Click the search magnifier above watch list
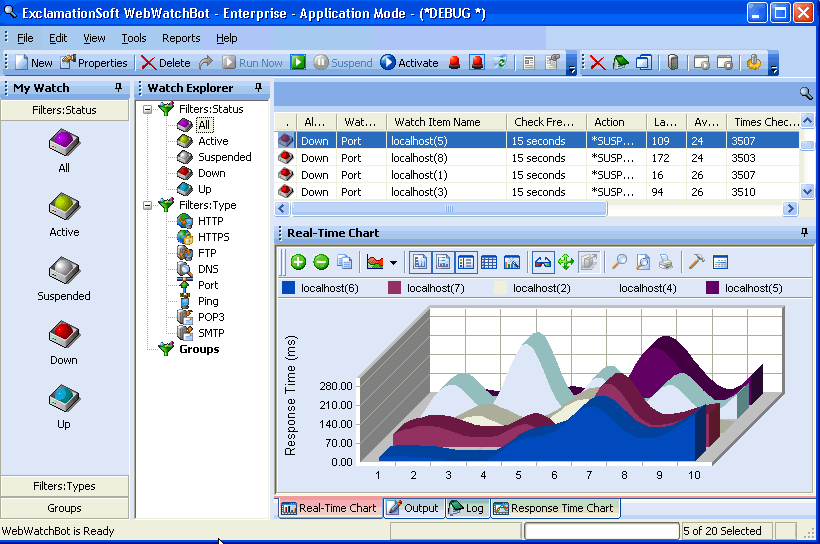 coord(806,94)
